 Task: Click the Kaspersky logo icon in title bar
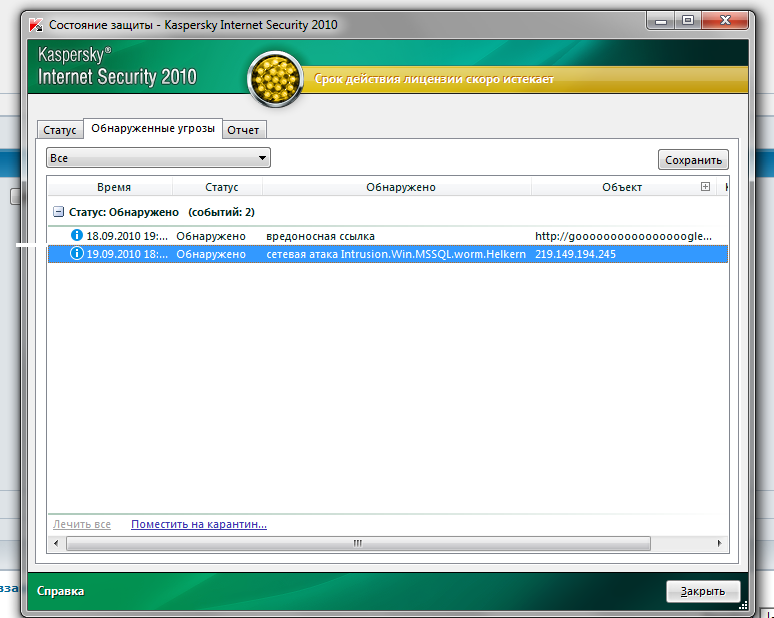(x=36, y=25)
